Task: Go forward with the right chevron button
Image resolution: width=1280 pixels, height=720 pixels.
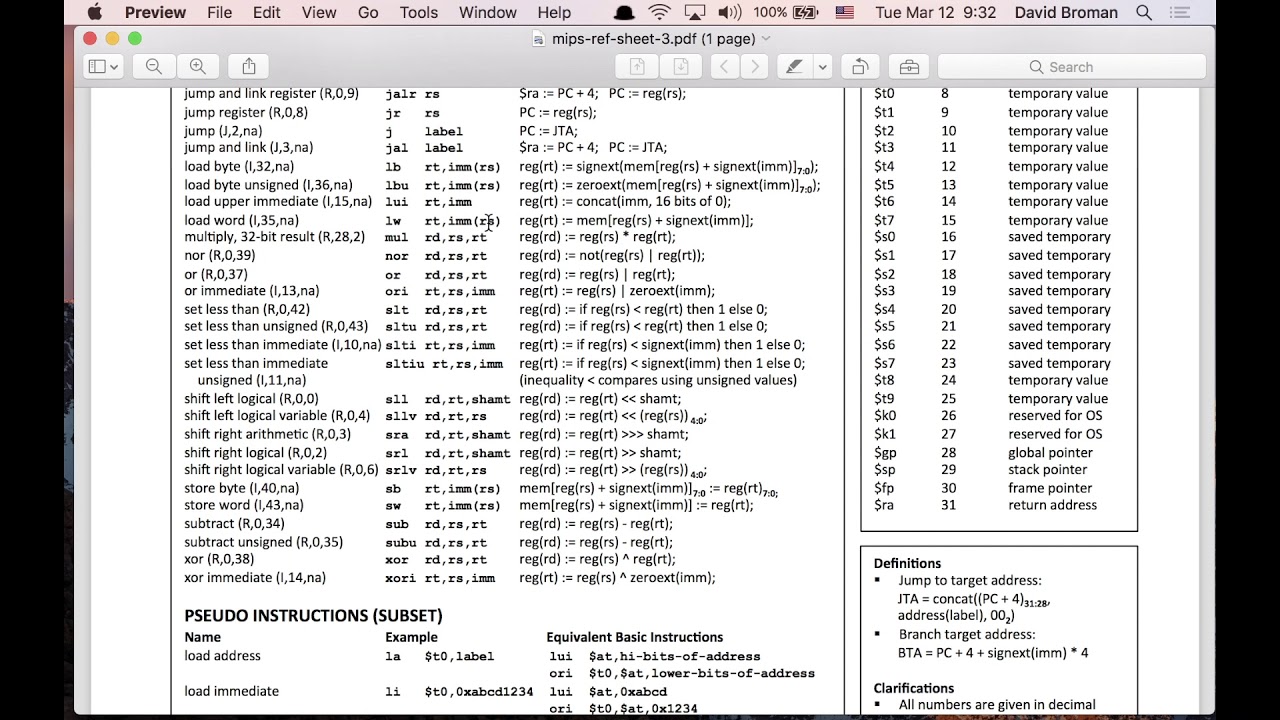Action: pyautogui.click(x=755, y=67)
